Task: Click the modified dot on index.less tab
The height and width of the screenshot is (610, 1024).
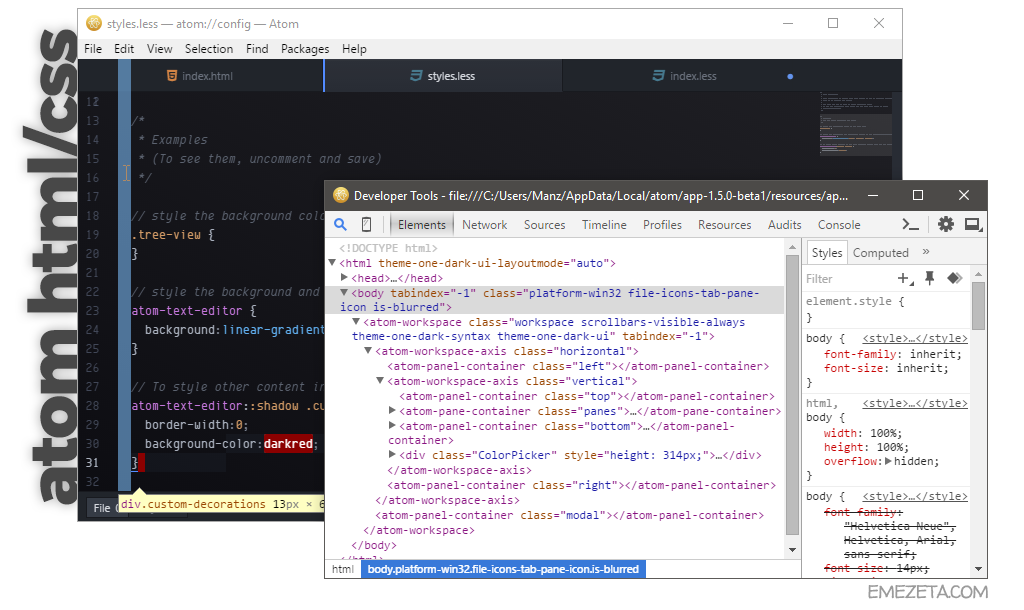Action: pyautogui.click(x=790, y=76)
